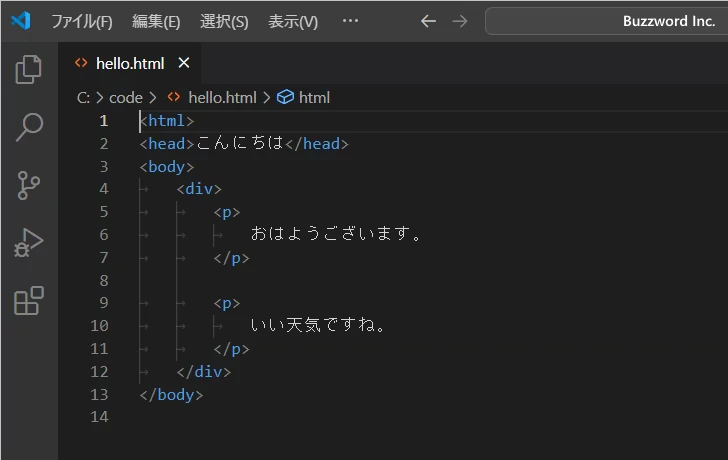Close the hello.html tab
Screen dimensions: 728x460
point(184,63)
